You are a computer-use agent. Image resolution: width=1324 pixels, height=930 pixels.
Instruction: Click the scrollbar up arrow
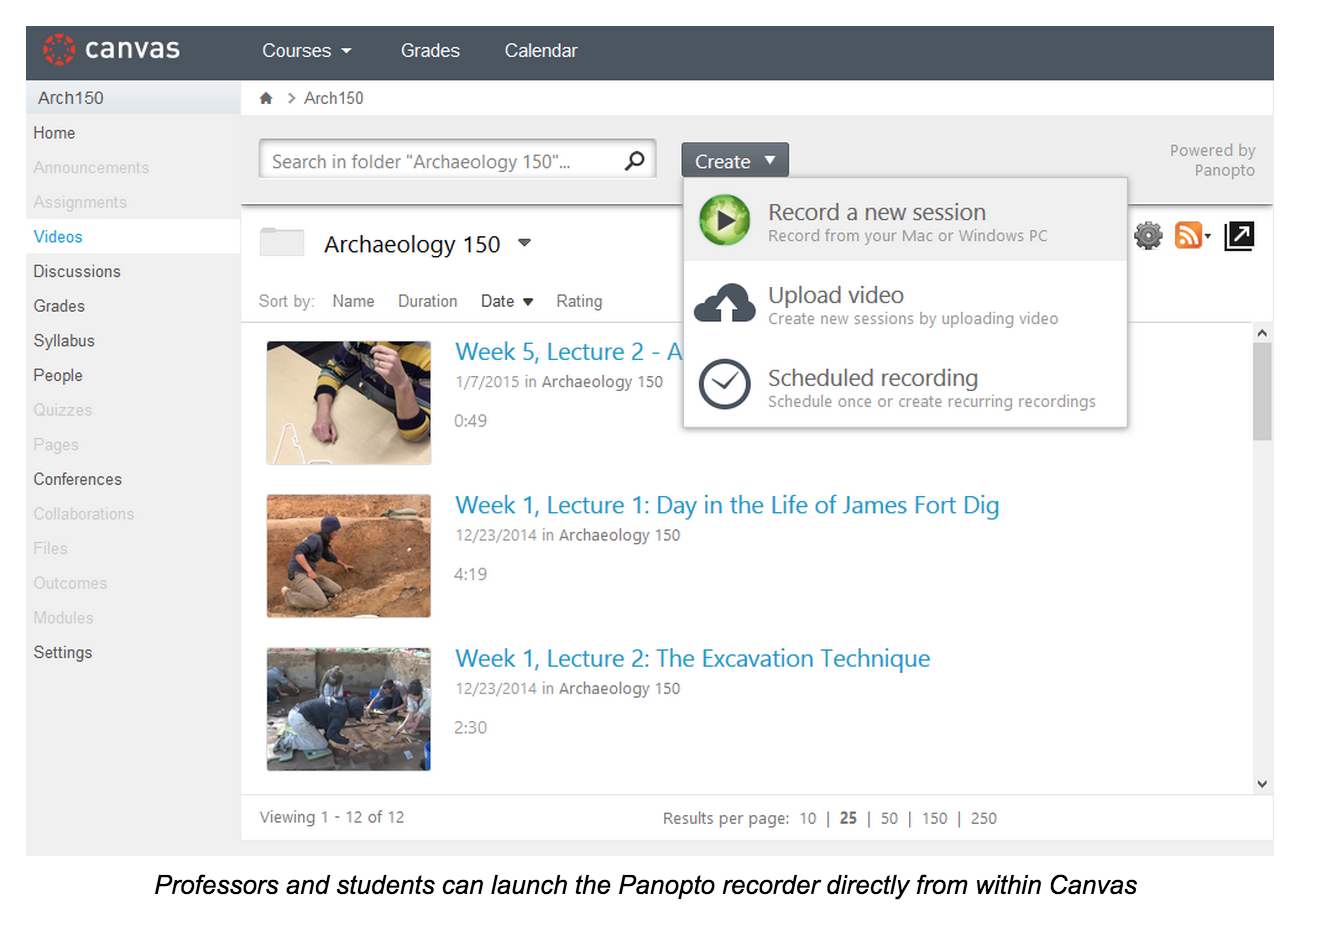pyautogui.click(x=1262, y=332)
